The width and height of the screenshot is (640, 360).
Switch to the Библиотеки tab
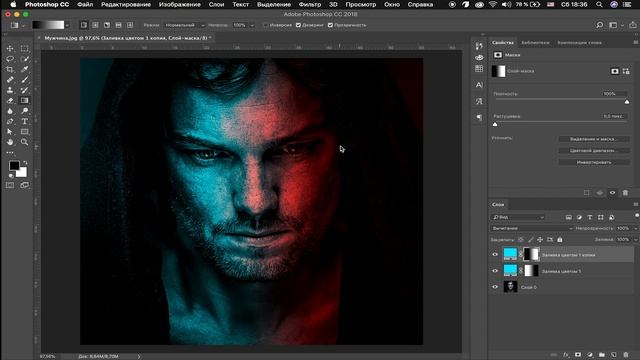[x=535, y=42]
